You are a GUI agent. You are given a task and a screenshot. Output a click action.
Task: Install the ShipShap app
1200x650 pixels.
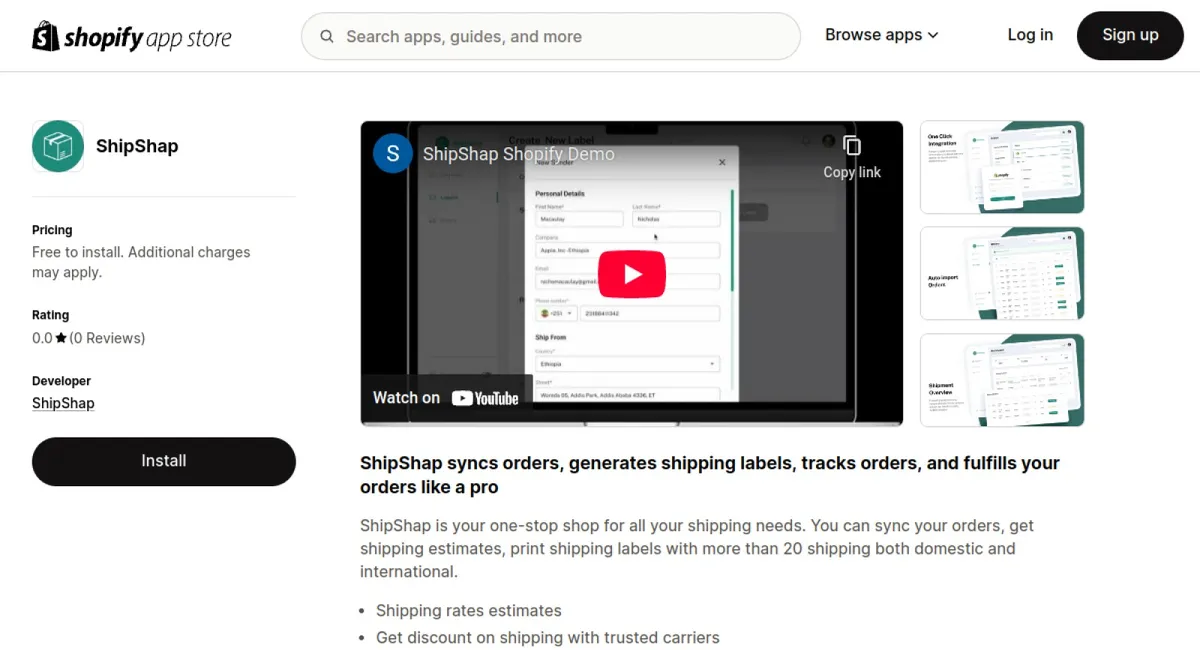click(164, 461)
